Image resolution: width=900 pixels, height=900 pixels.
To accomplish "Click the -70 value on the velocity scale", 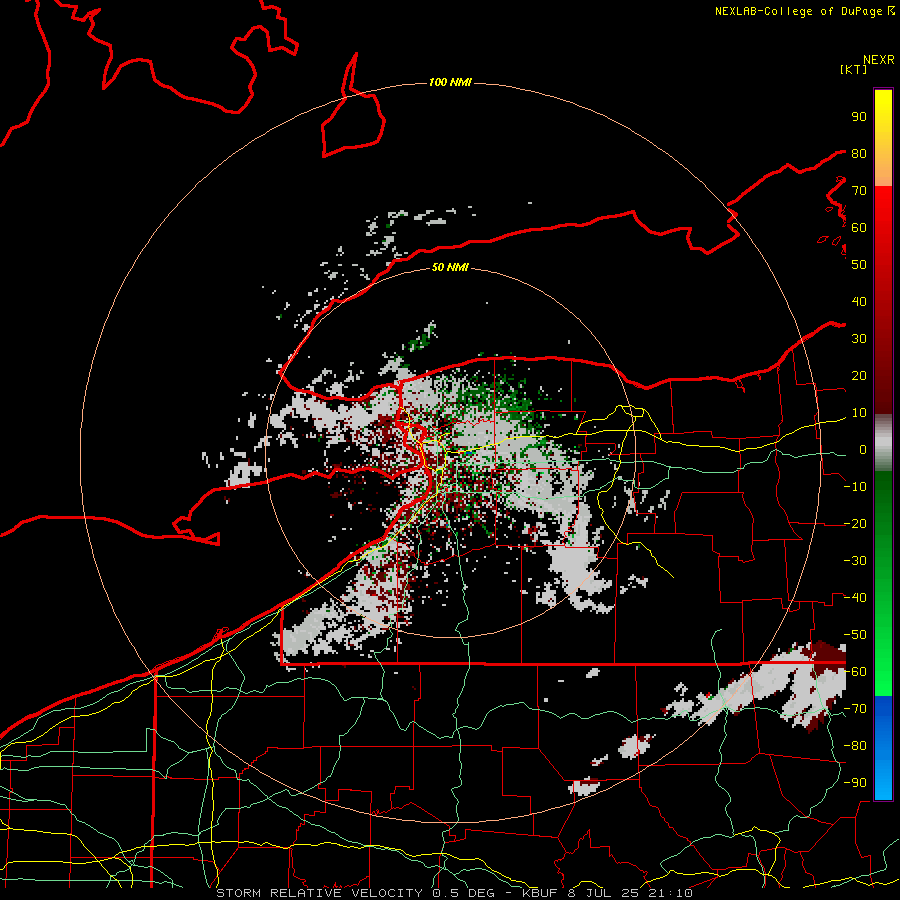I will 855,709.
